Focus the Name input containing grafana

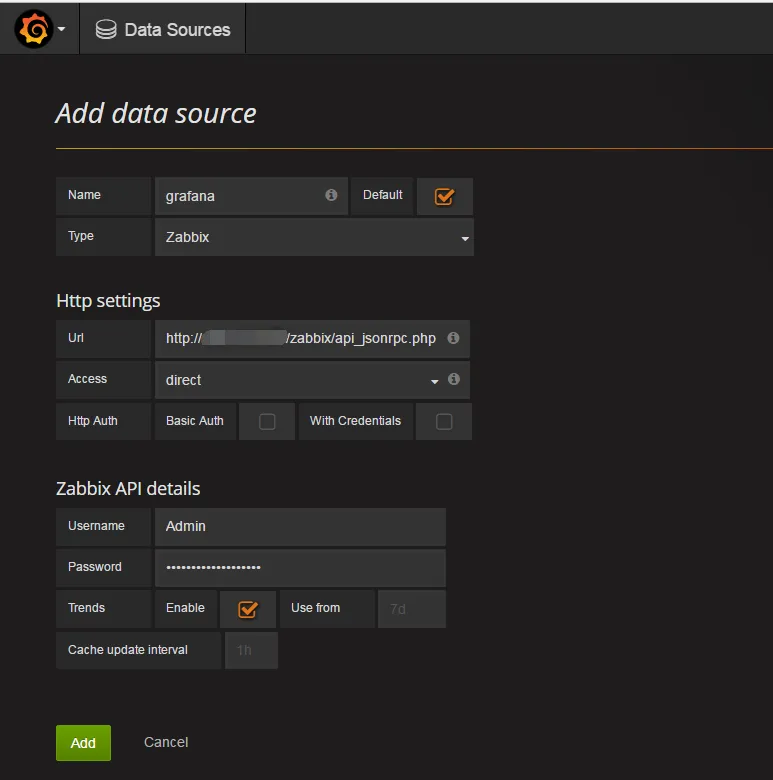240,196
